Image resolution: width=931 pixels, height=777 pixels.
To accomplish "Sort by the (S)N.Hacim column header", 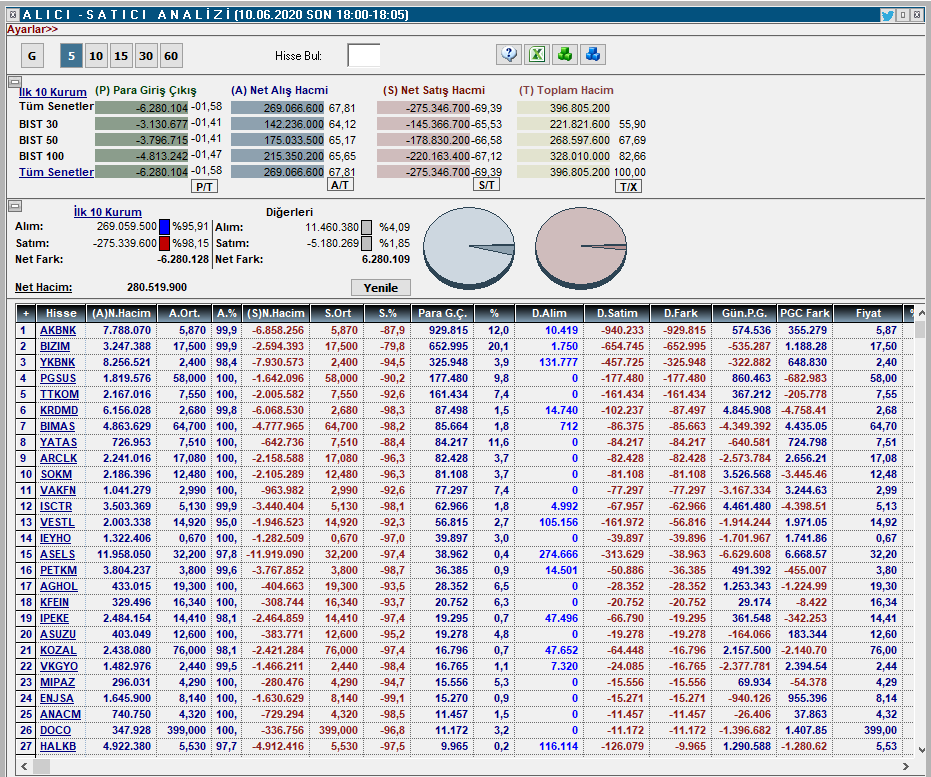I will click(276, 313).
